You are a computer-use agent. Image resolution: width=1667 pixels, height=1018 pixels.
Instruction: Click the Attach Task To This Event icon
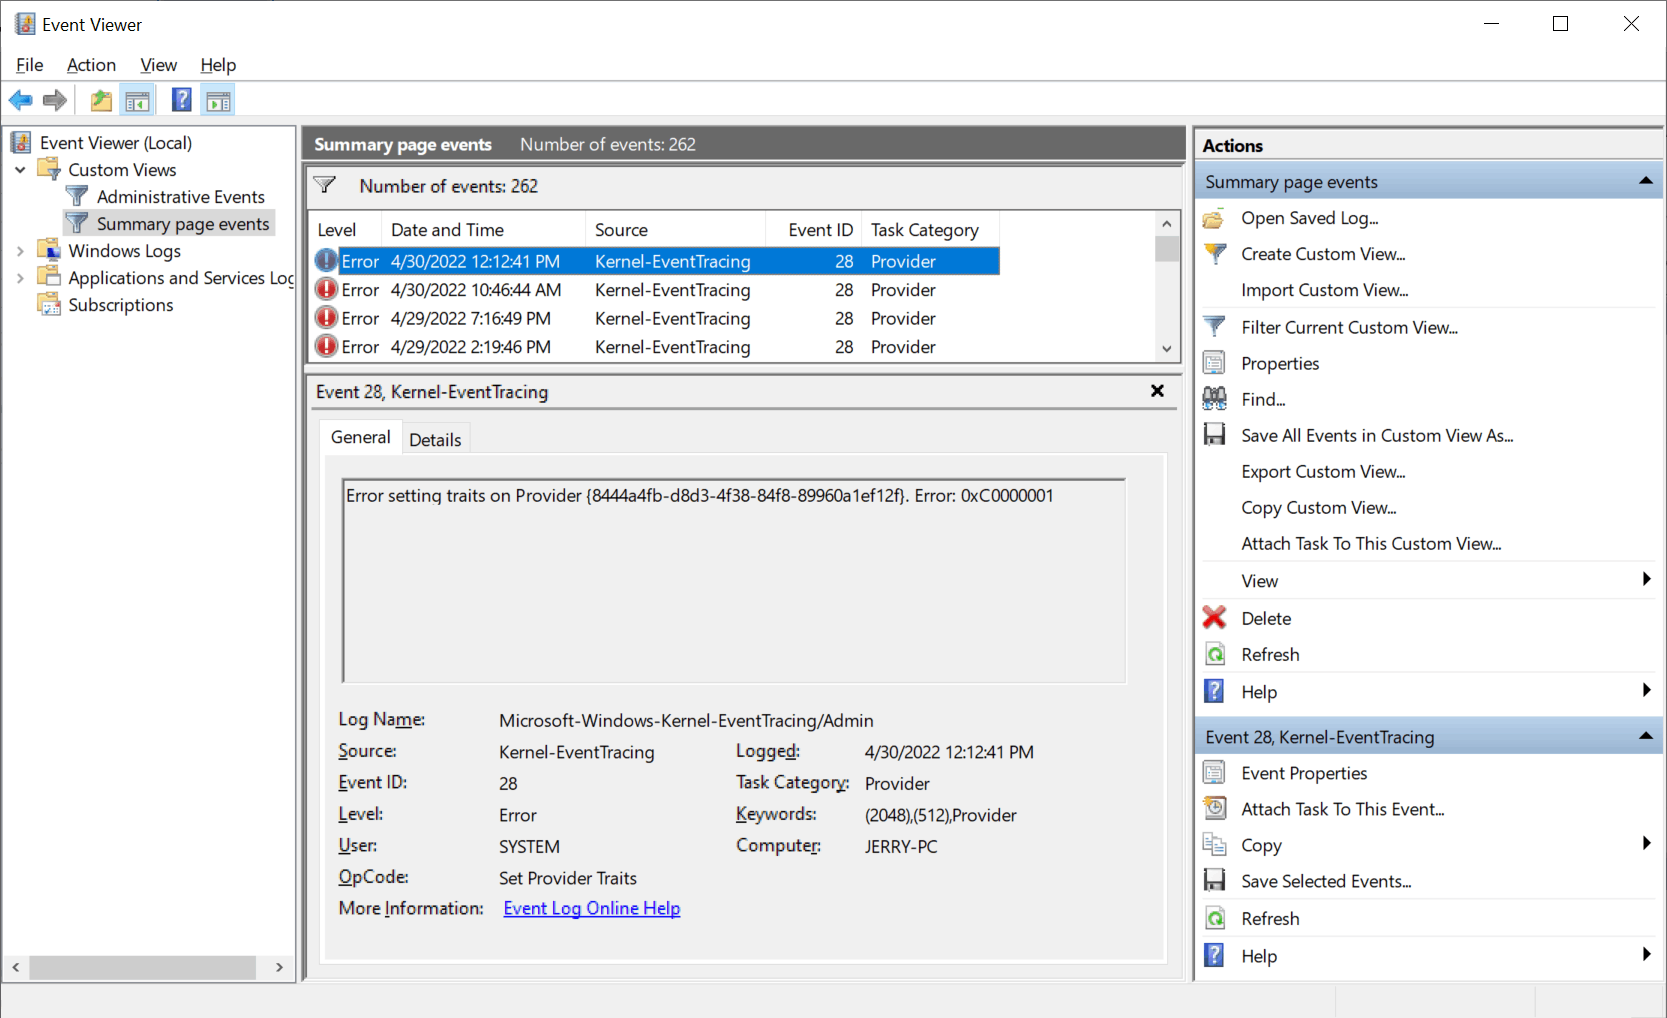1214,809
